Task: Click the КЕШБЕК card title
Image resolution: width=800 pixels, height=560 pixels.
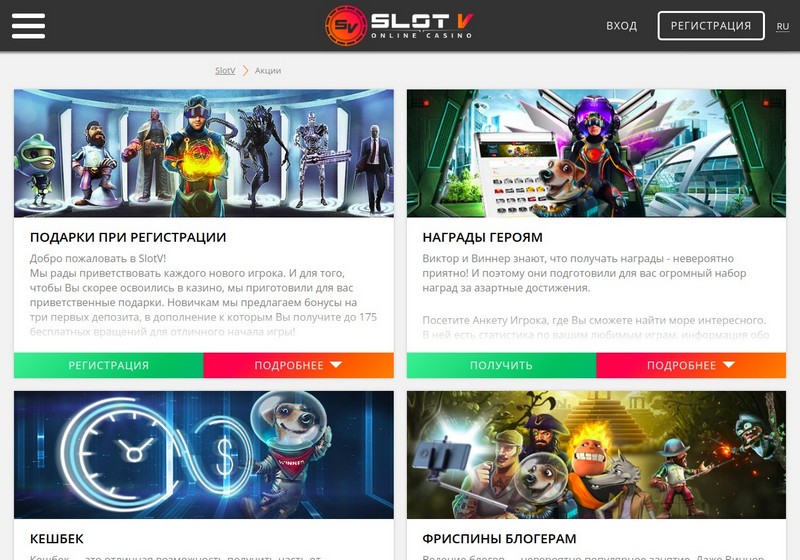Action: tap(57, 539)
